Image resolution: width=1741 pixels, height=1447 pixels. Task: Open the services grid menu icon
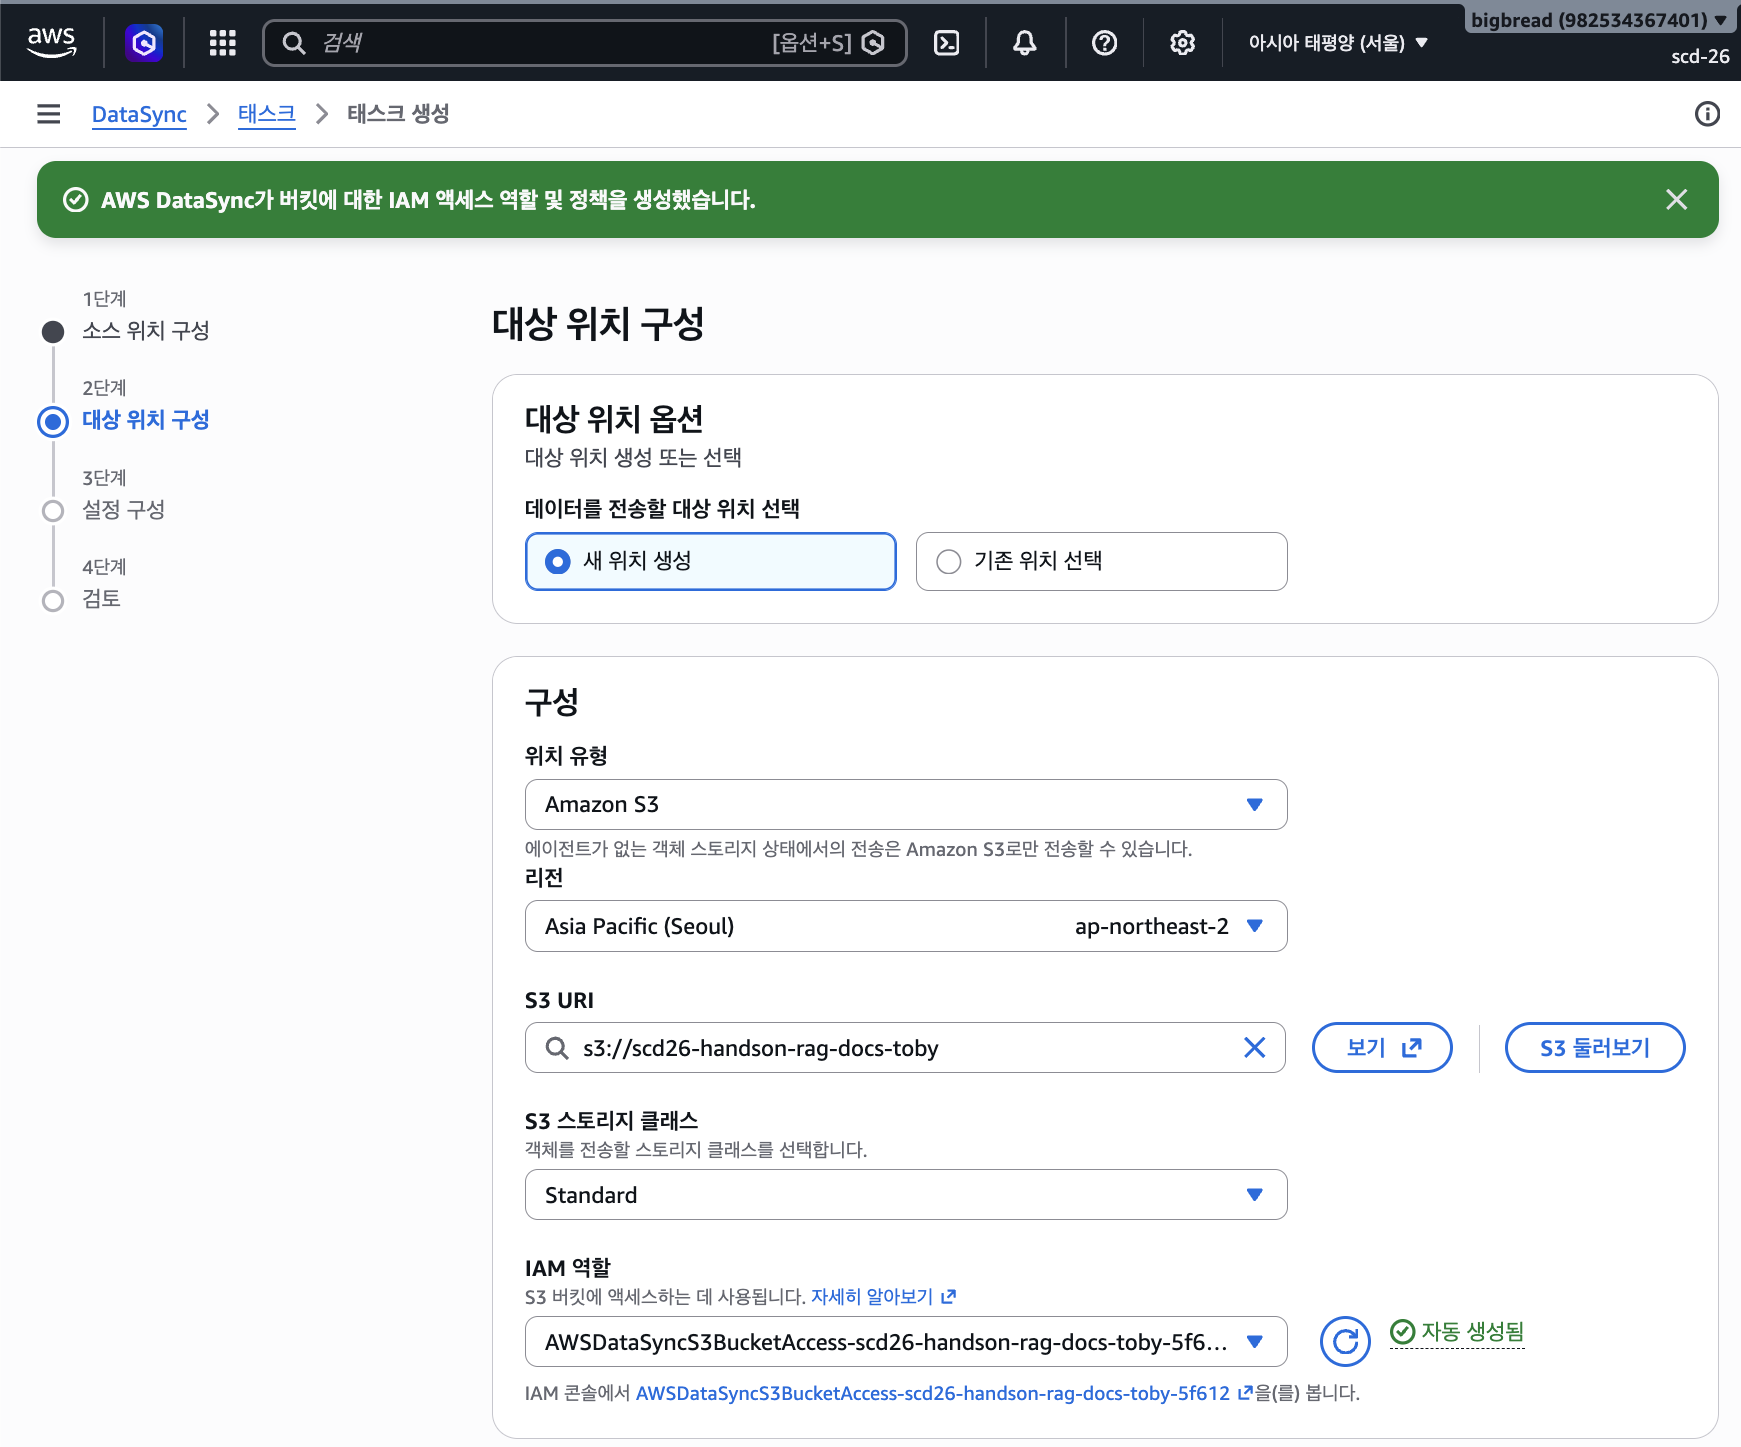(x=222, y=43)
